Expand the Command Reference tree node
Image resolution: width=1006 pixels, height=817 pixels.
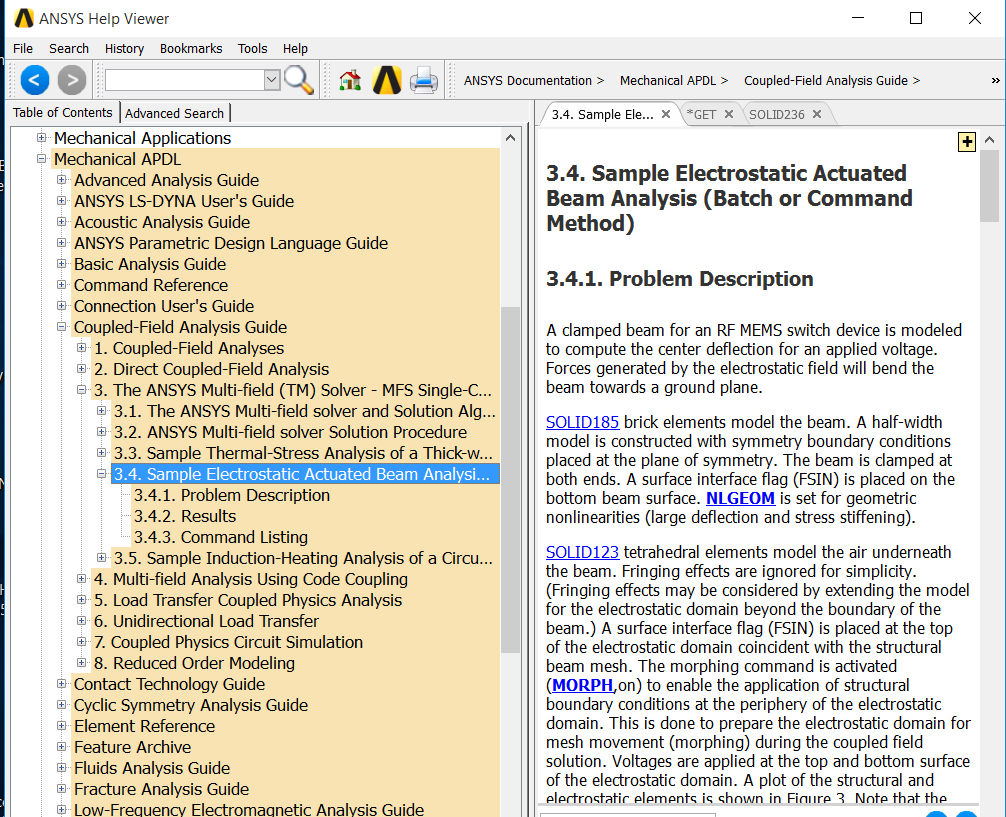pyautogui.click(x=62, y=285)
